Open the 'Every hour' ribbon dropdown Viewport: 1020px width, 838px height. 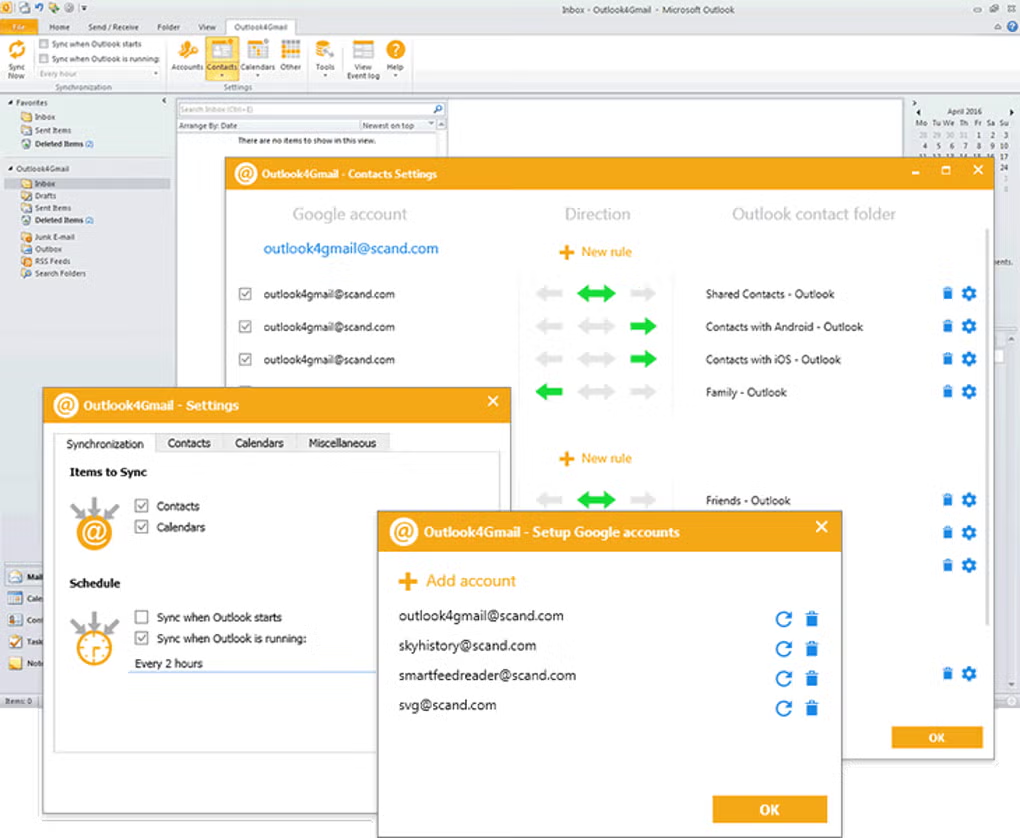click(x=99, y=74)
